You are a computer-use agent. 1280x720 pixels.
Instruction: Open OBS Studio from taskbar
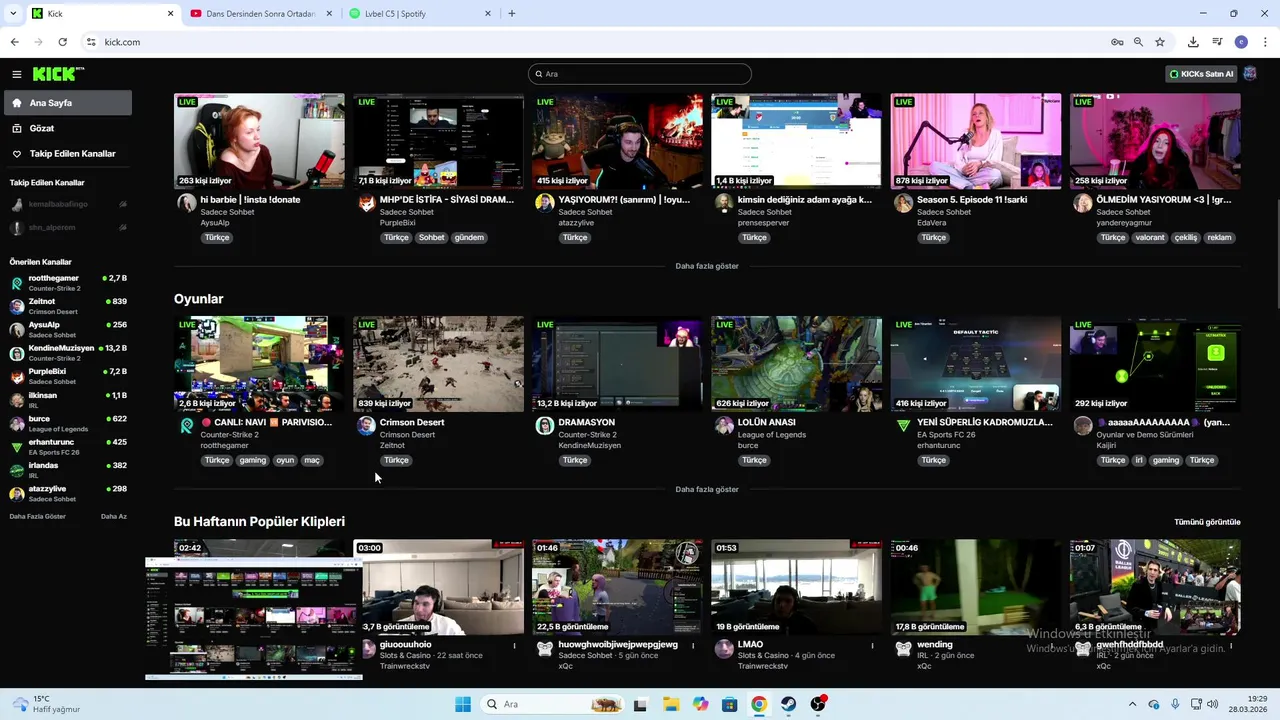click(819, 704)
